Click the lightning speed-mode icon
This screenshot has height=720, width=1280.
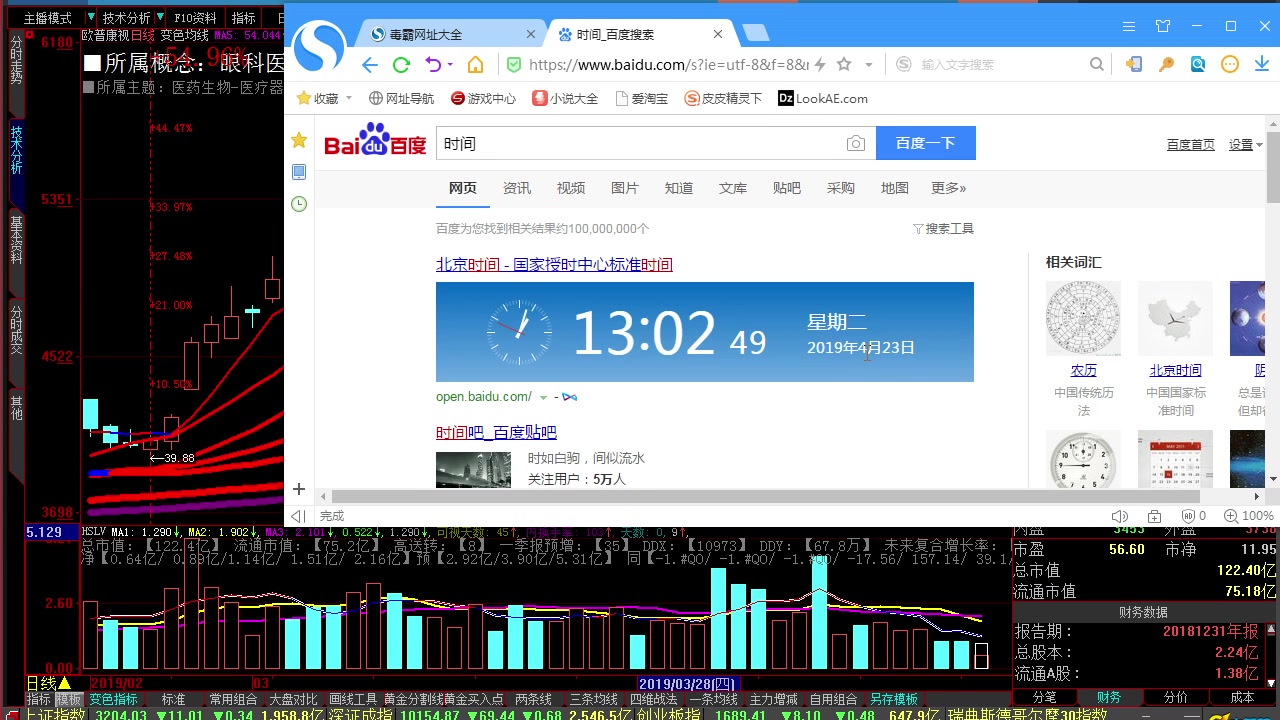(820, 64)
